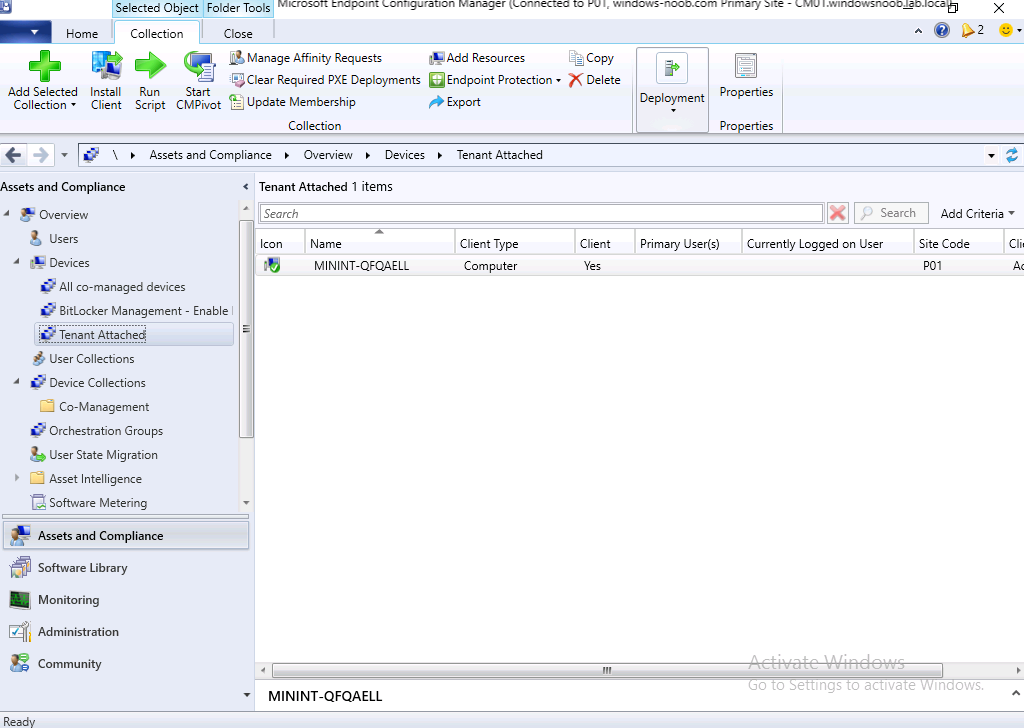Sort by the Client Type column header
Image resolution: width=1024 pixels, height=728 pixels.
(x=515, y=243)
